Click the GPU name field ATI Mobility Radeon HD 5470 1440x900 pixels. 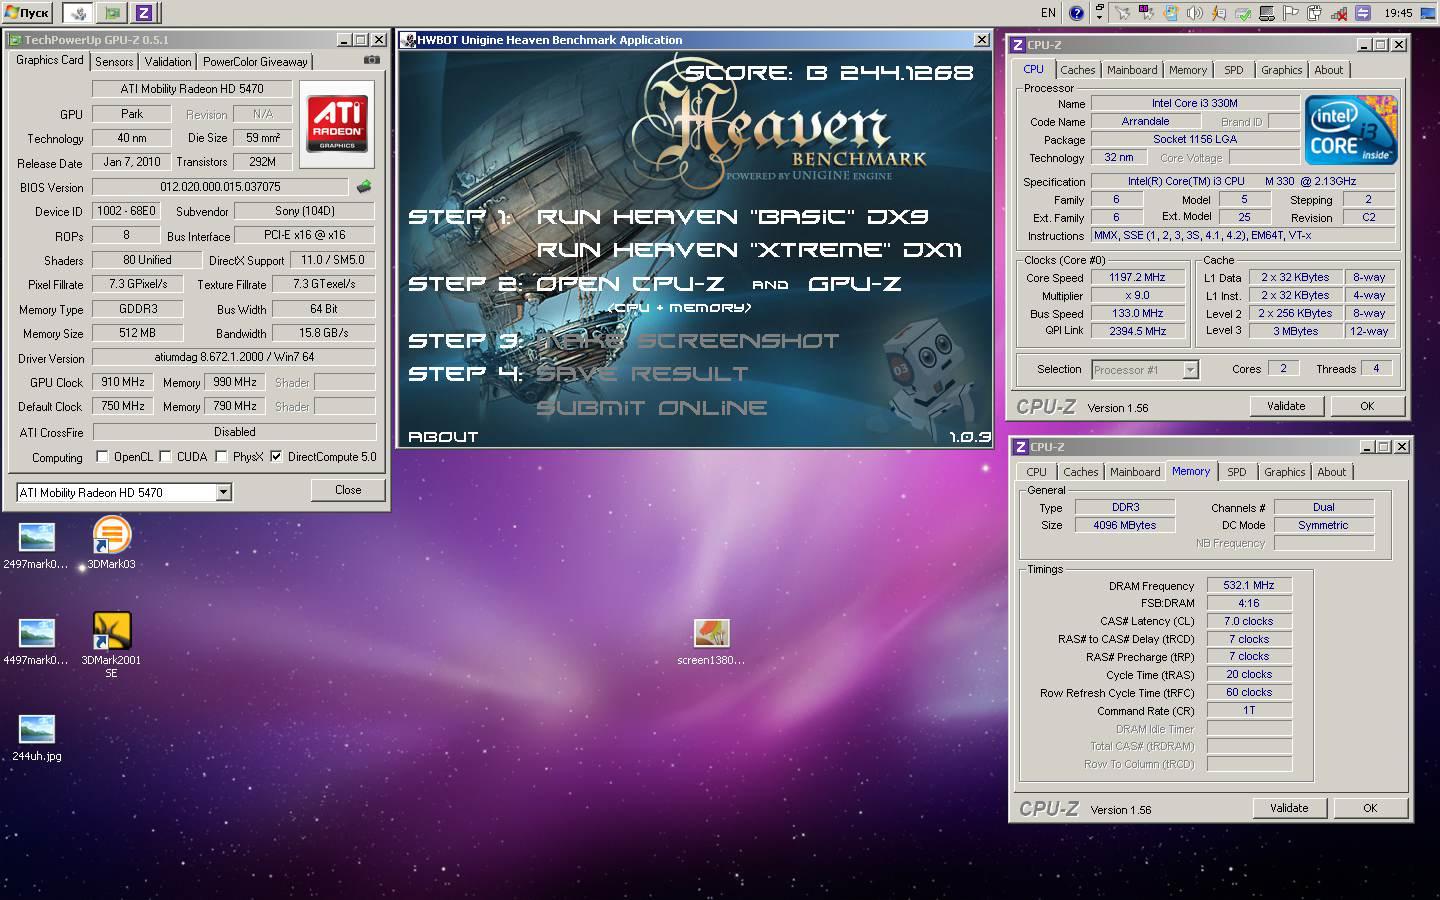[x=192, y=89]
